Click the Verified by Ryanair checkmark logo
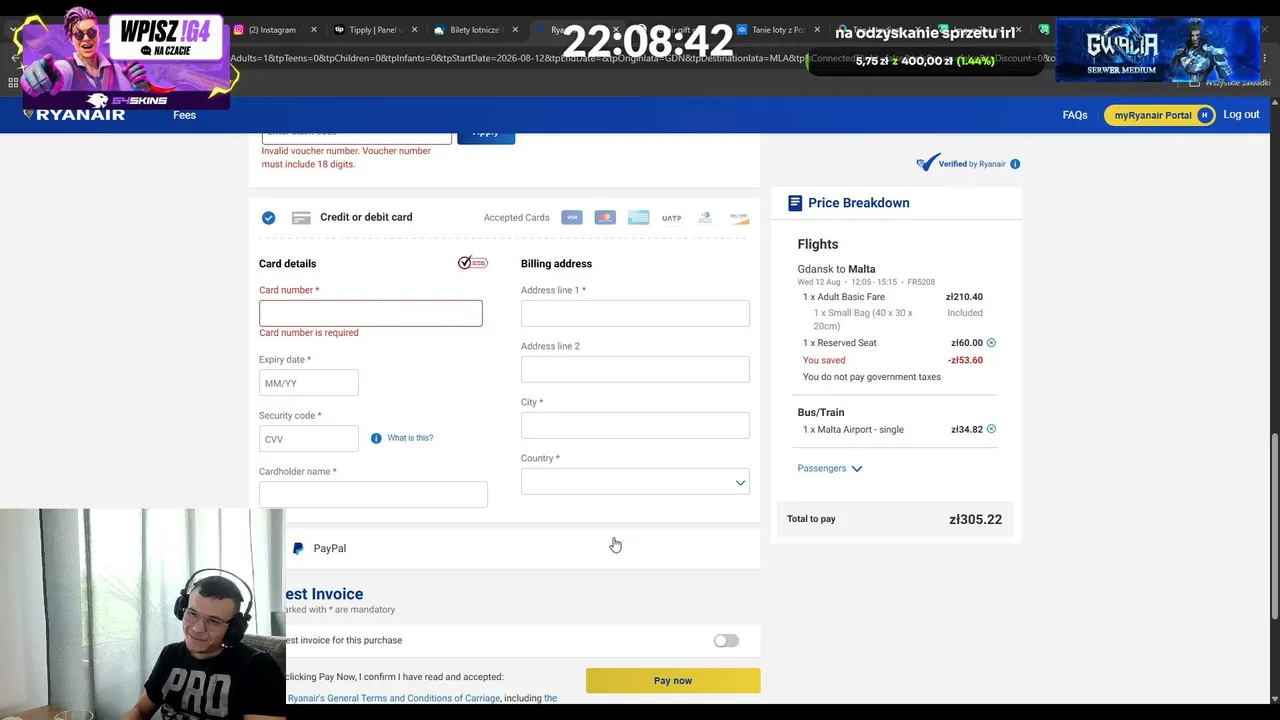The height and width of the screenshot is (720, 1280). 927,163
